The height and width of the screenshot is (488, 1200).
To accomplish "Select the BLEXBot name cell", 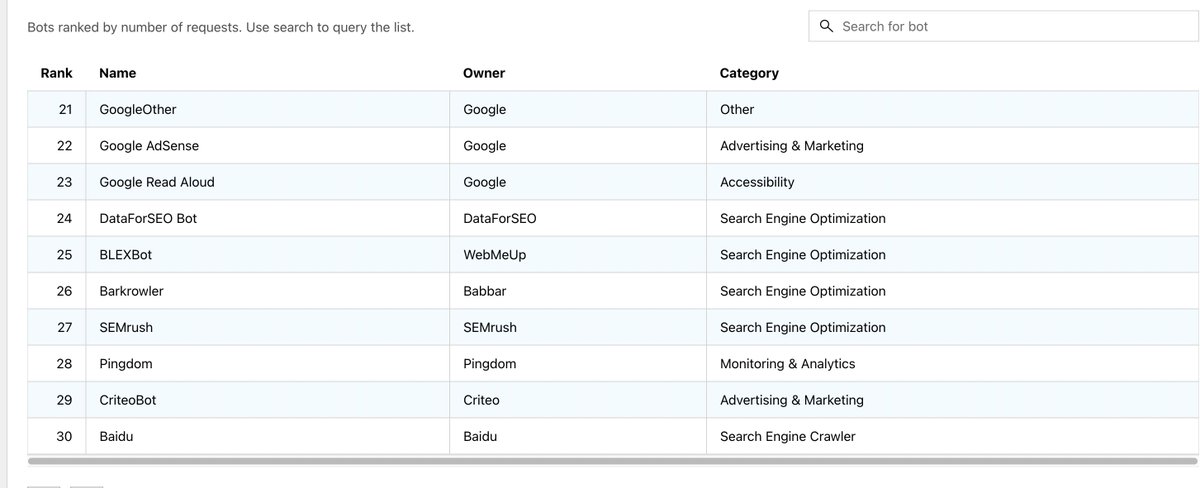I will (x=268, y=255).
